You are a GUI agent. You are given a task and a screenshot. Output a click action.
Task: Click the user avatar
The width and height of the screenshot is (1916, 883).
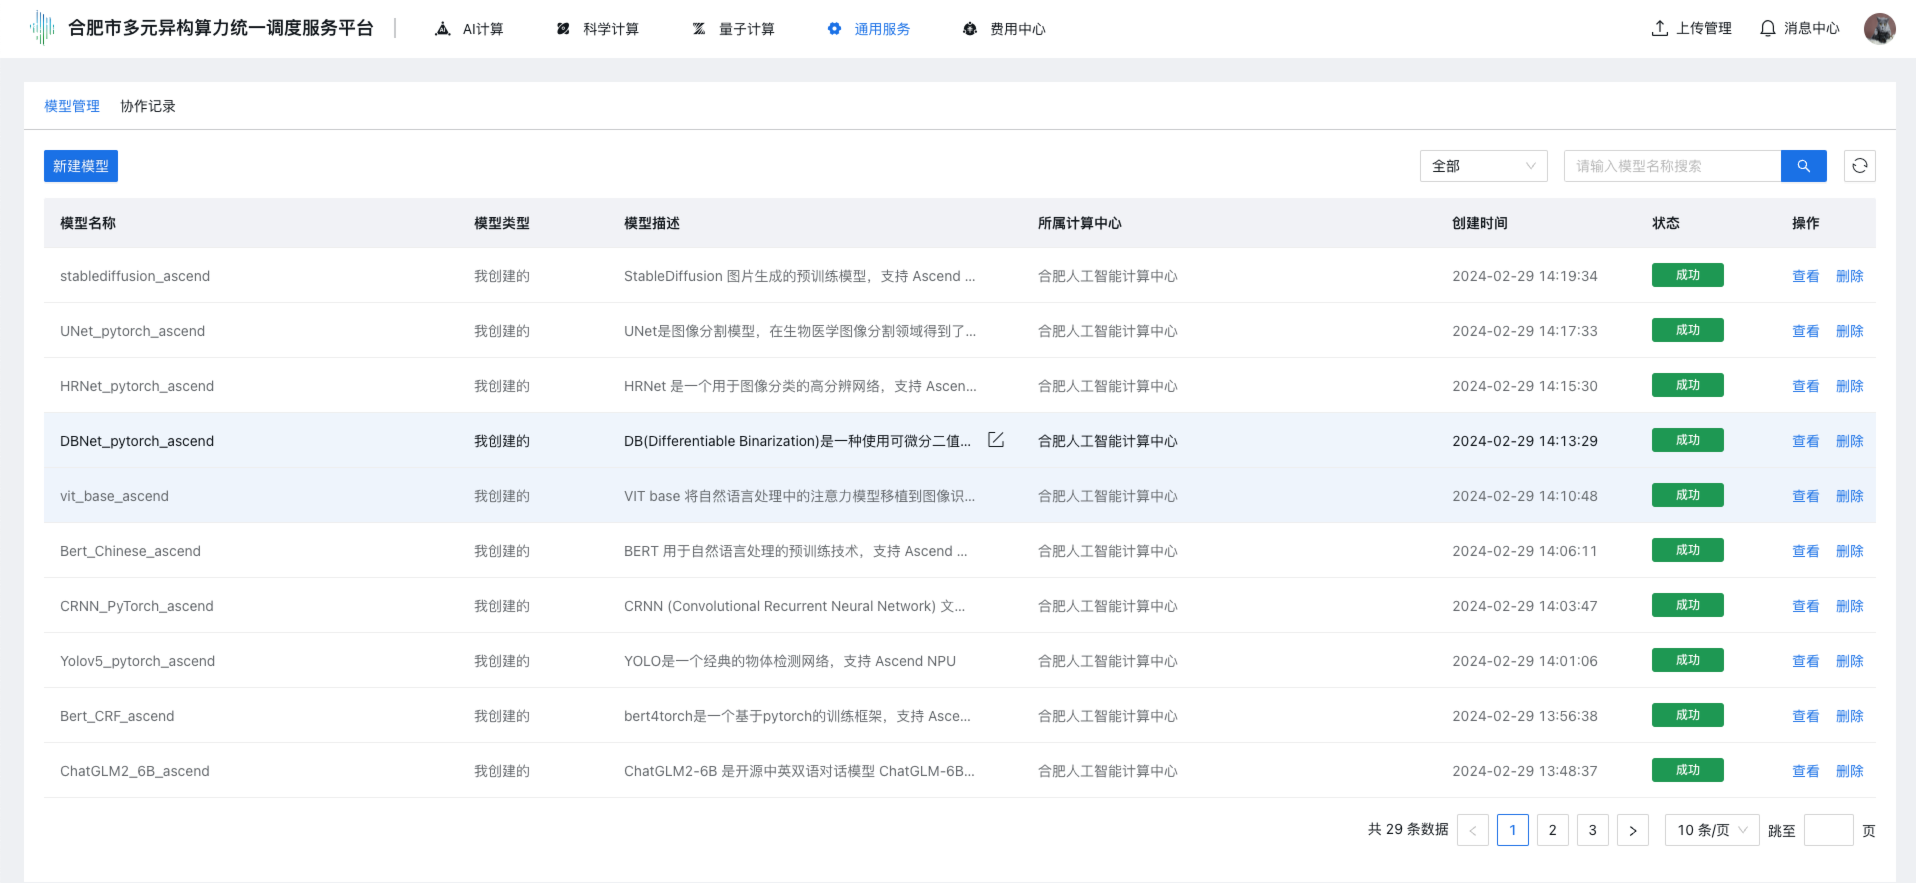coord(1879,28)
